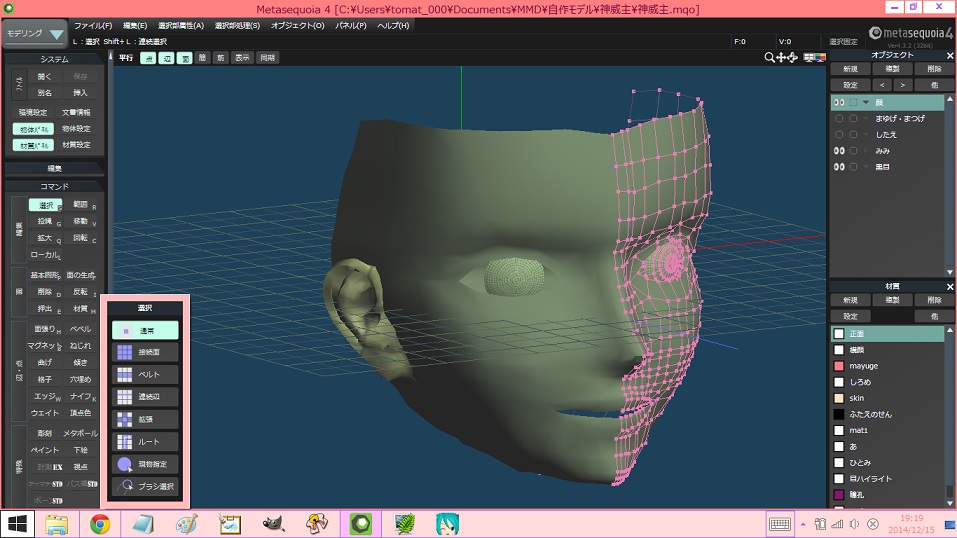Toggle visibility of みみ object
Viewport: 957px width, 538px height.
840,150
